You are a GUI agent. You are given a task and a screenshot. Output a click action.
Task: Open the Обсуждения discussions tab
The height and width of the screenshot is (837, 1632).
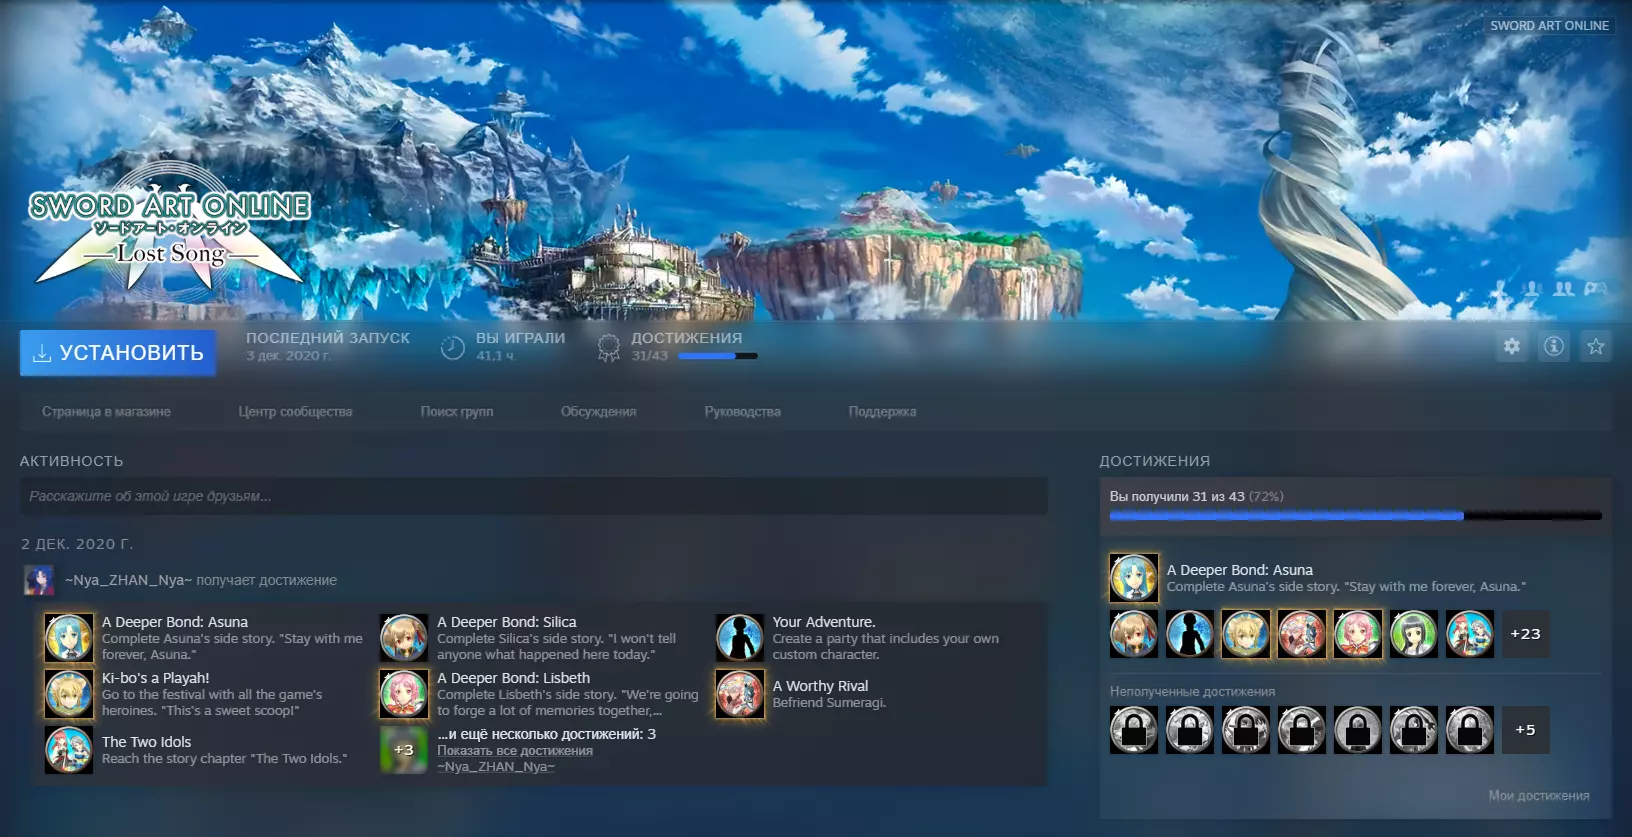(598, 412)
